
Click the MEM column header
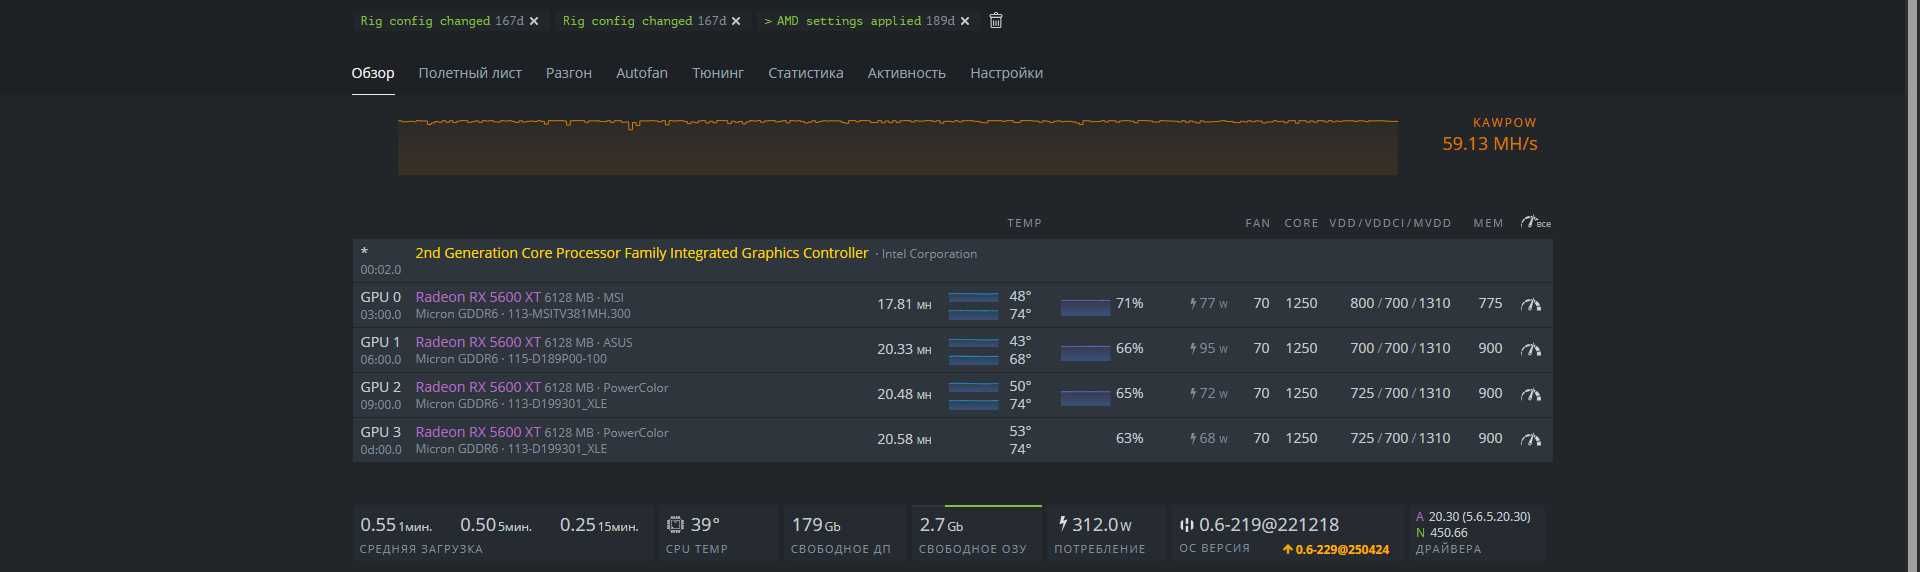[x=1488, y=223]
